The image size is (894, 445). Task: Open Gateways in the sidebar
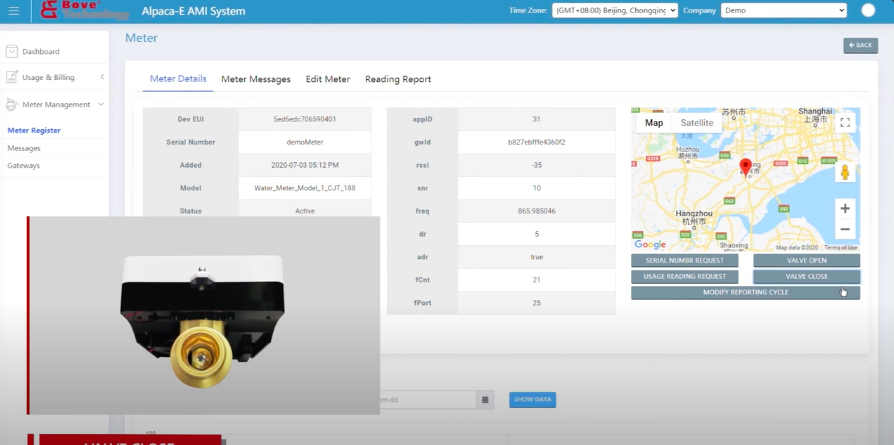click(23, 165)
